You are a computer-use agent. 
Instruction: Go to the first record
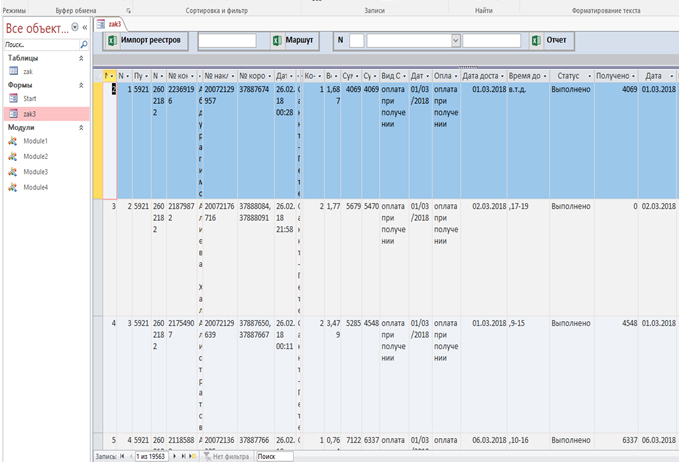pyautogui.click(x=122, y=456)
